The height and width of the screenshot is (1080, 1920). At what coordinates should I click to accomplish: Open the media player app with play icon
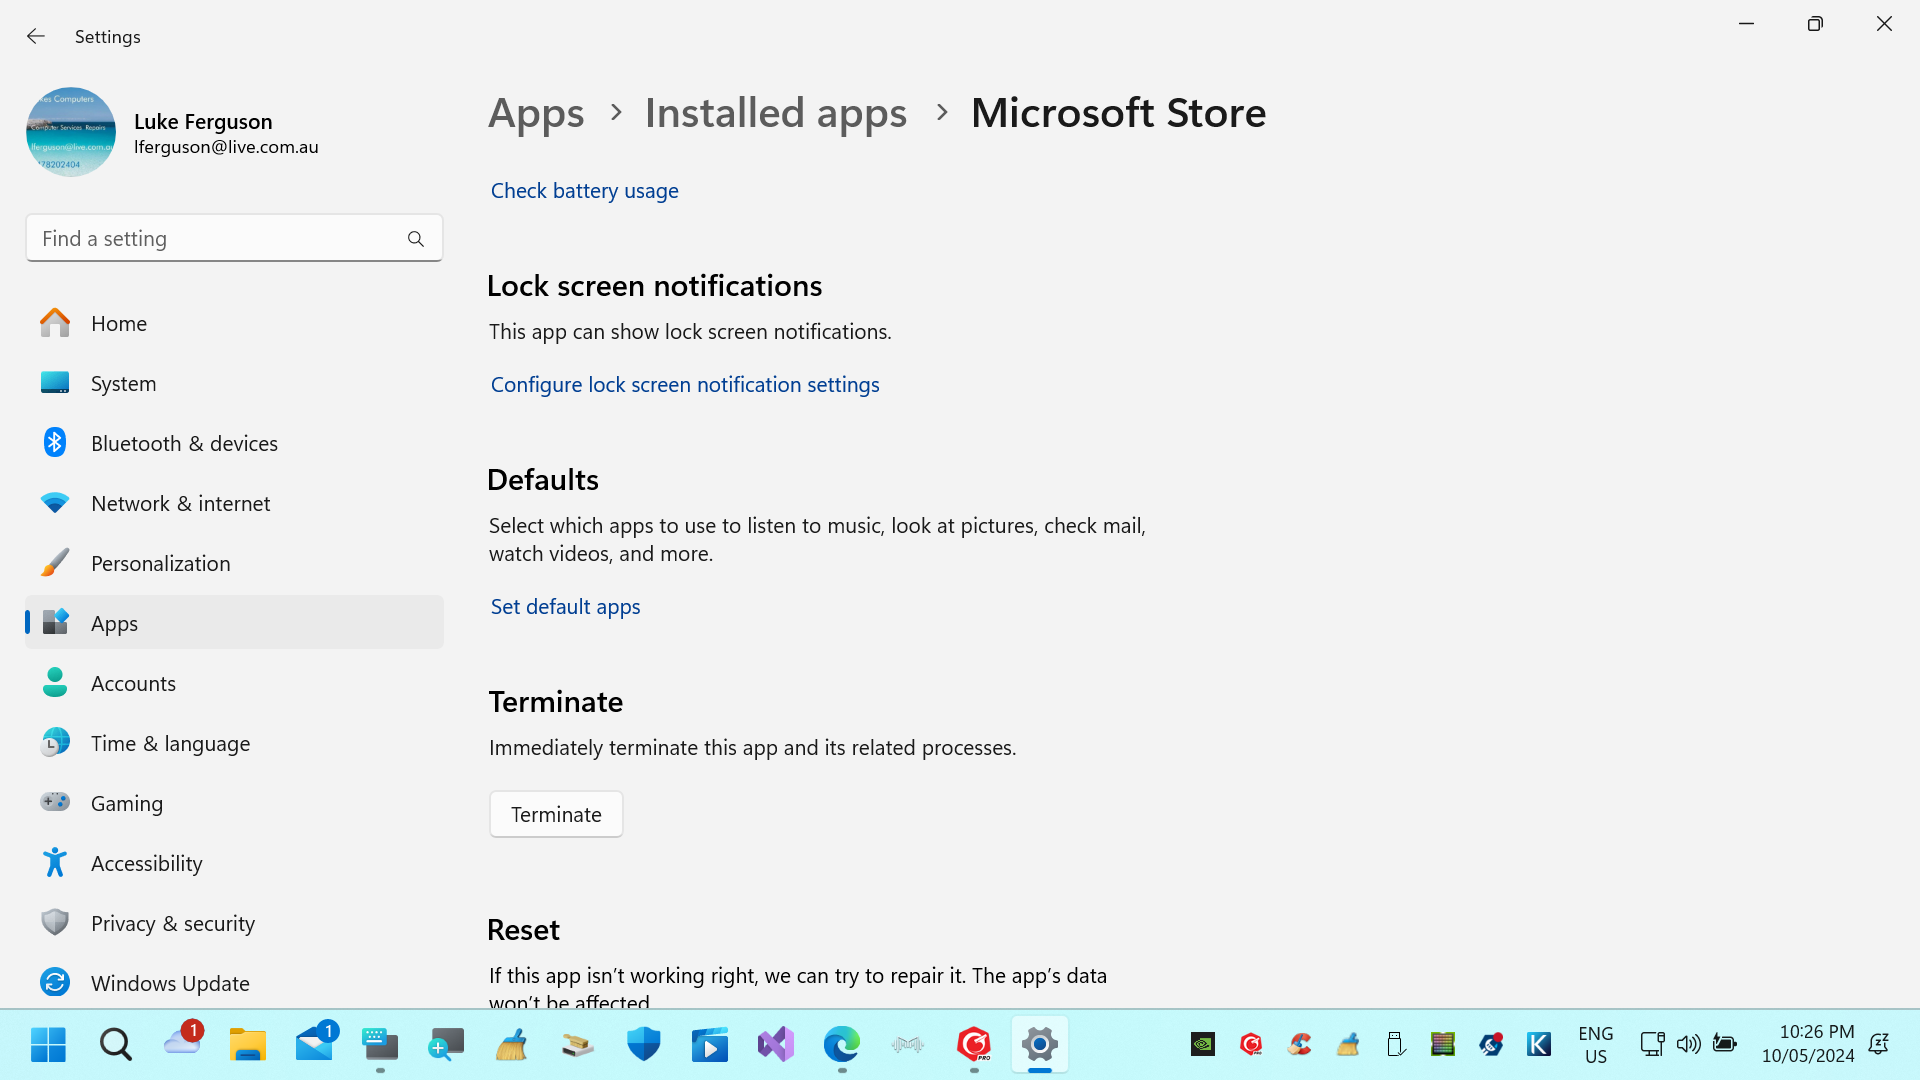click(x=710, y=1045)
